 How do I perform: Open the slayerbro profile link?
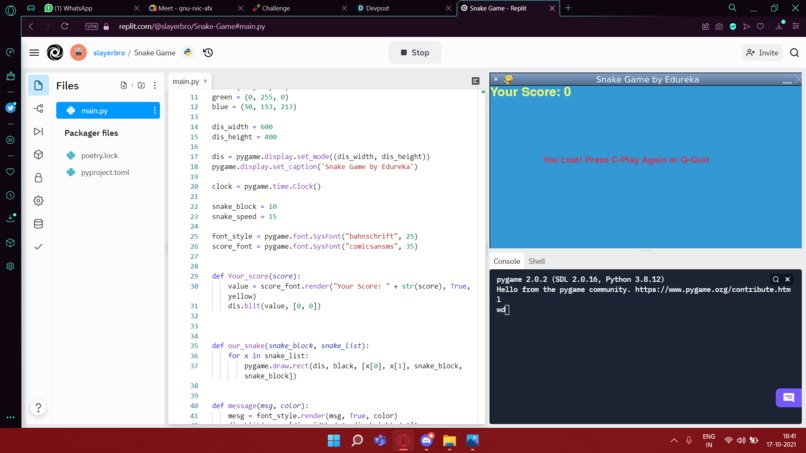(109, 53)
